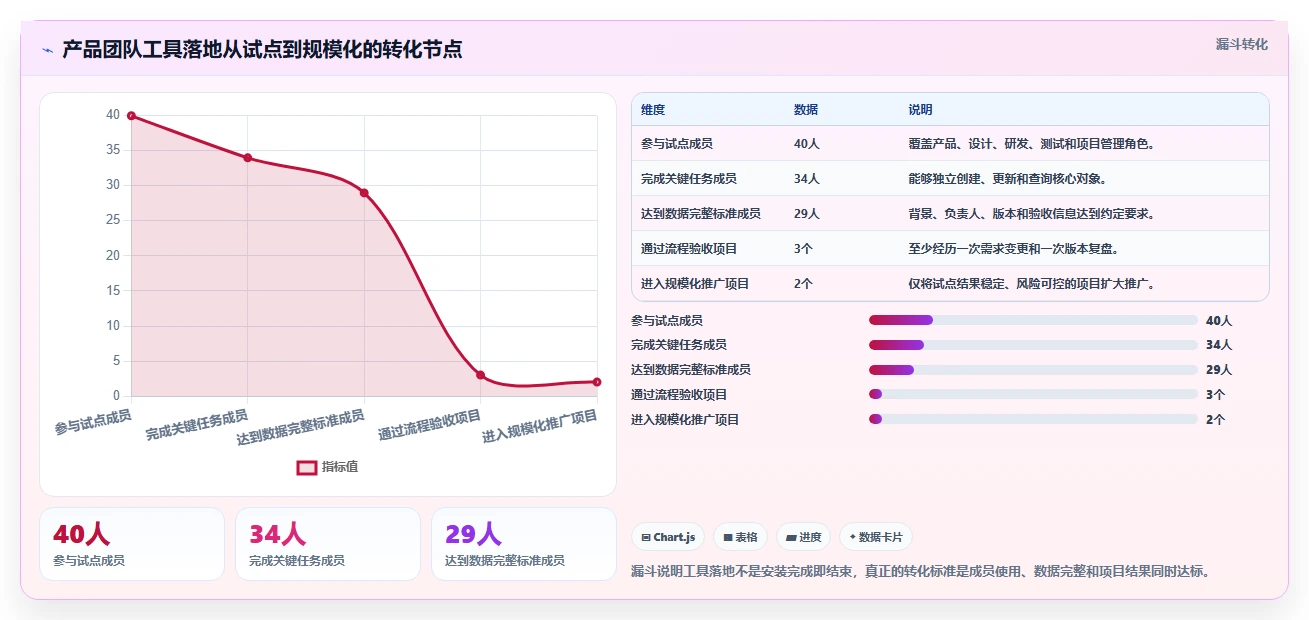Click the 通过流程验收项目 progress bar

(1033, 395)
